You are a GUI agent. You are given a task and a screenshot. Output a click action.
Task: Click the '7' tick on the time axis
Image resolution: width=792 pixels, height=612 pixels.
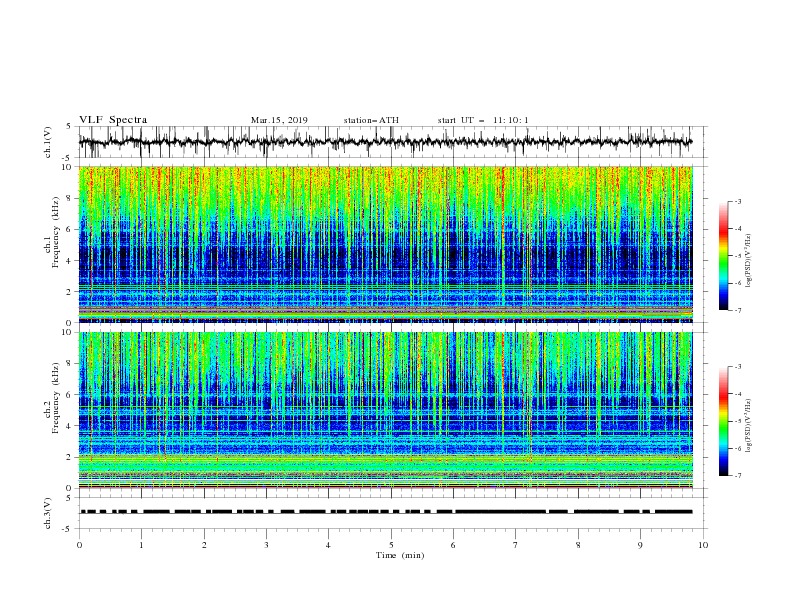coord(516,545)
